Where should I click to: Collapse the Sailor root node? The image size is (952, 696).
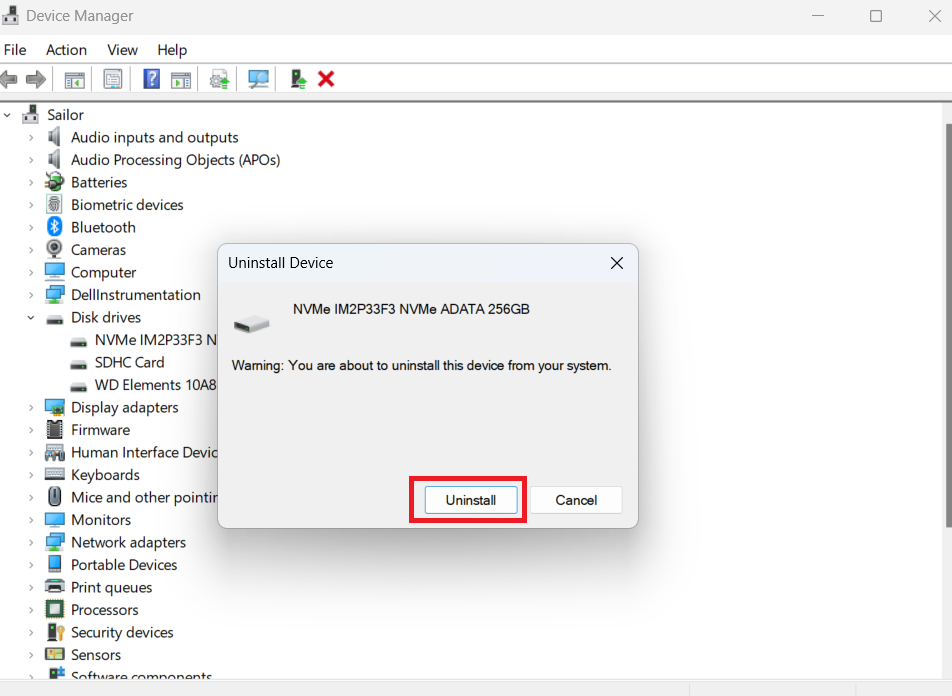click(x=7, y=114)
